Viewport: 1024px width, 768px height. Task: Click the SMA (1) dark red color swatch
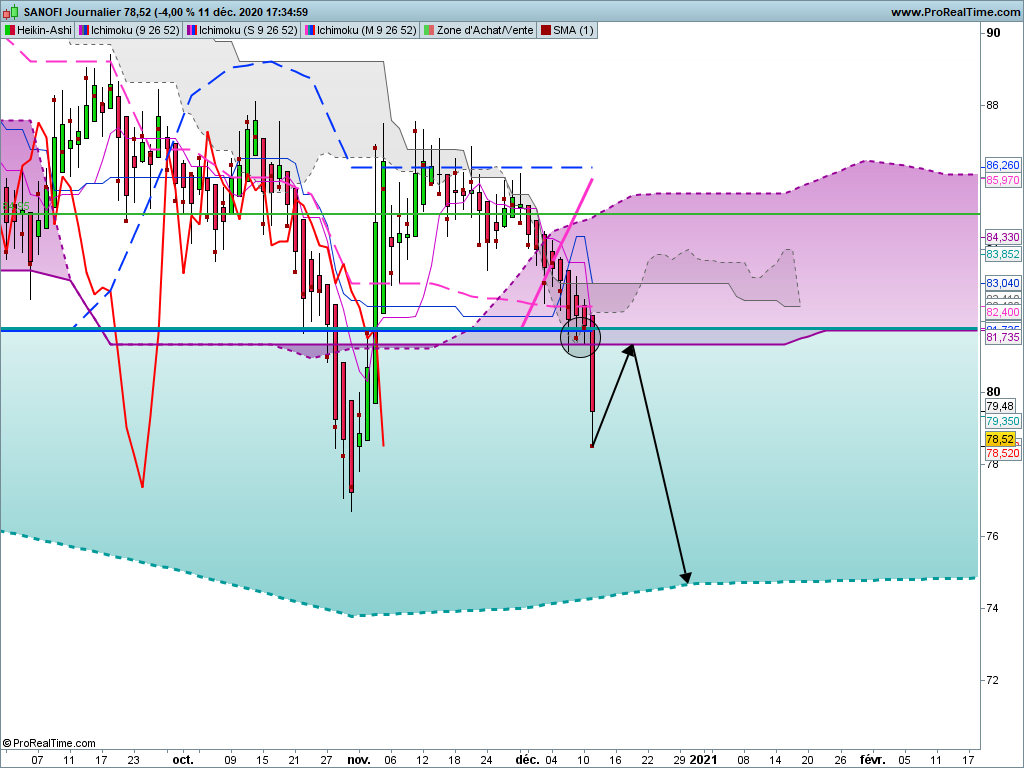pos(545,30)
